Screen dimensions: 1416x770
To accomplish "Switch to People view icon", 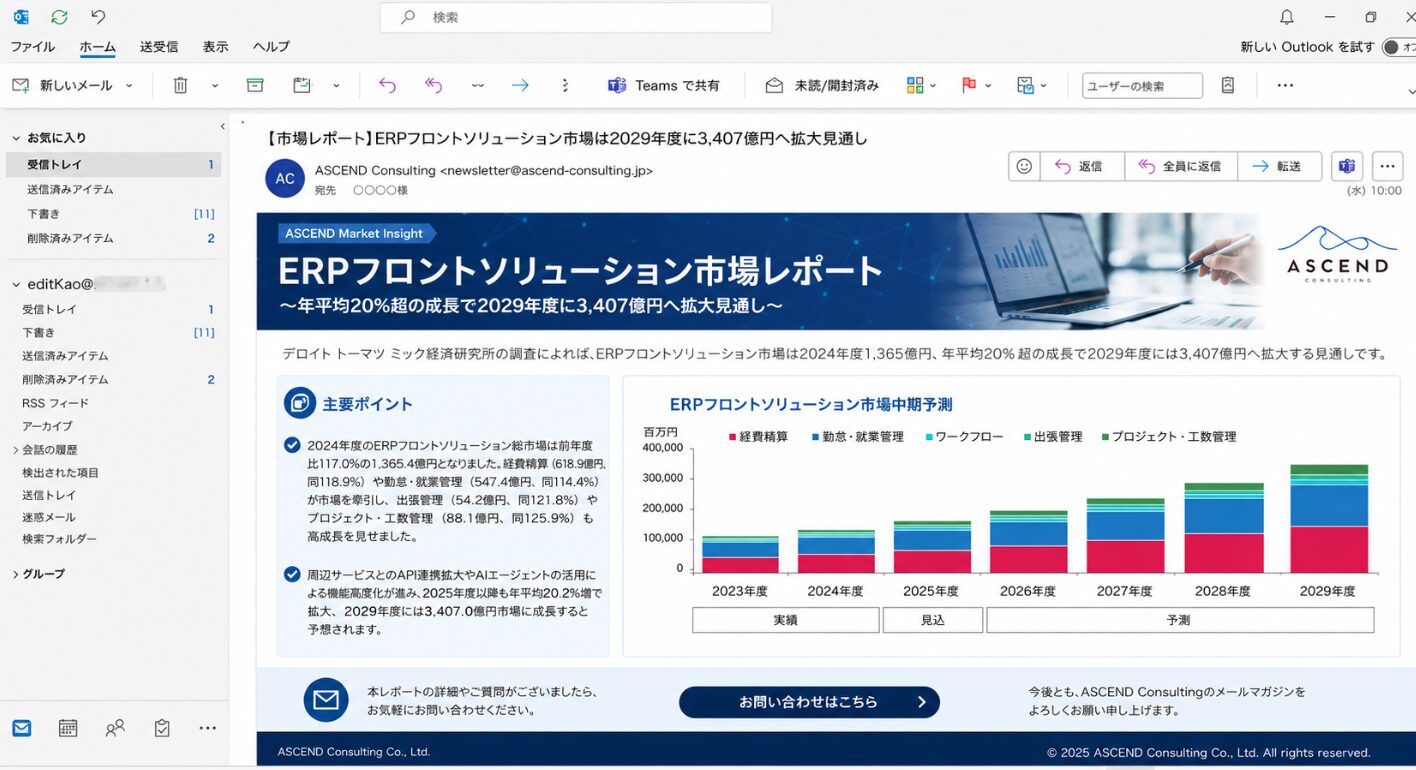I will (x=115, y=728).
